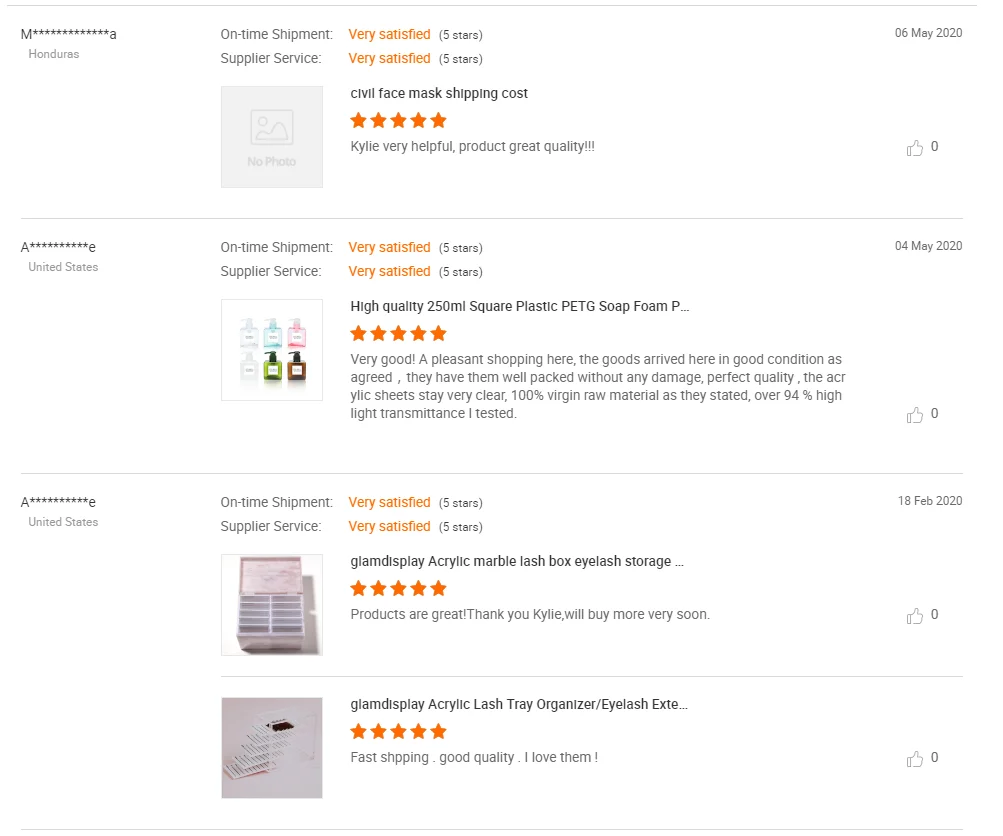View lash tray organizer thumbnail

coord(272,748)
